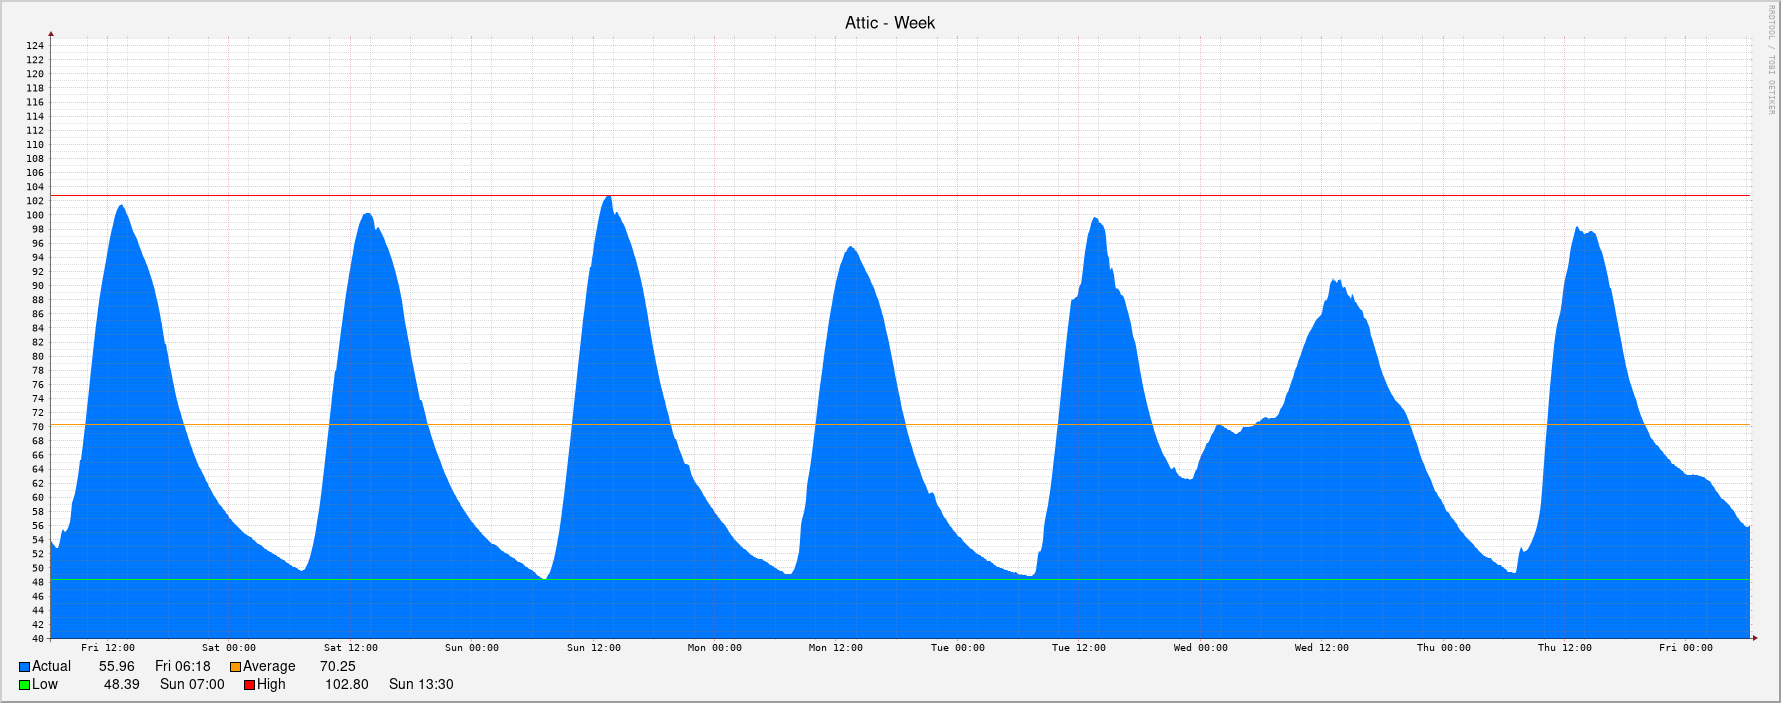Click the red High legend swatch
This screenshot has width=1781, height=703.
pos(249,685)
